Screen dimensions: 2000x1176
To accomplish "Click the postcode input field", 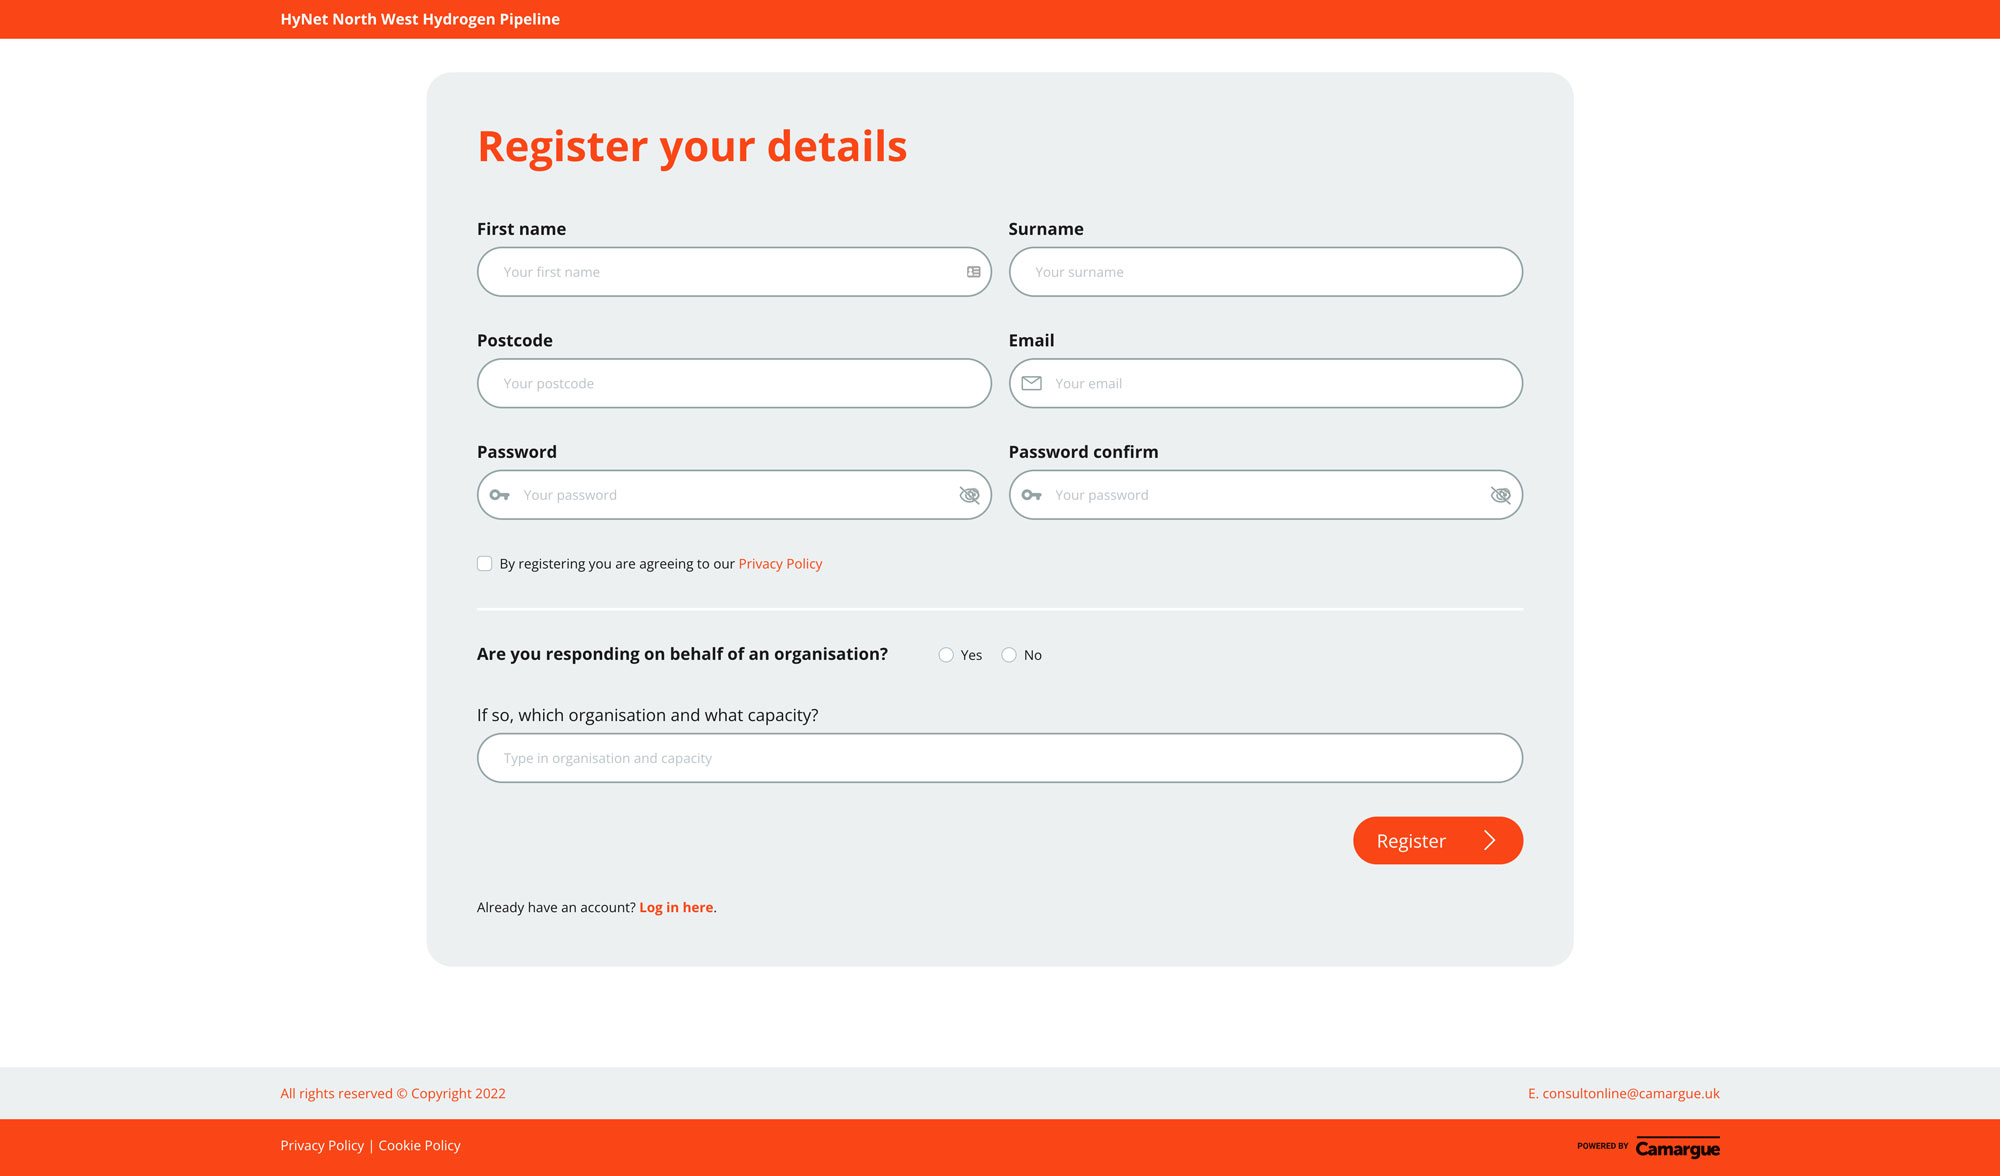I will click(733, 382).
